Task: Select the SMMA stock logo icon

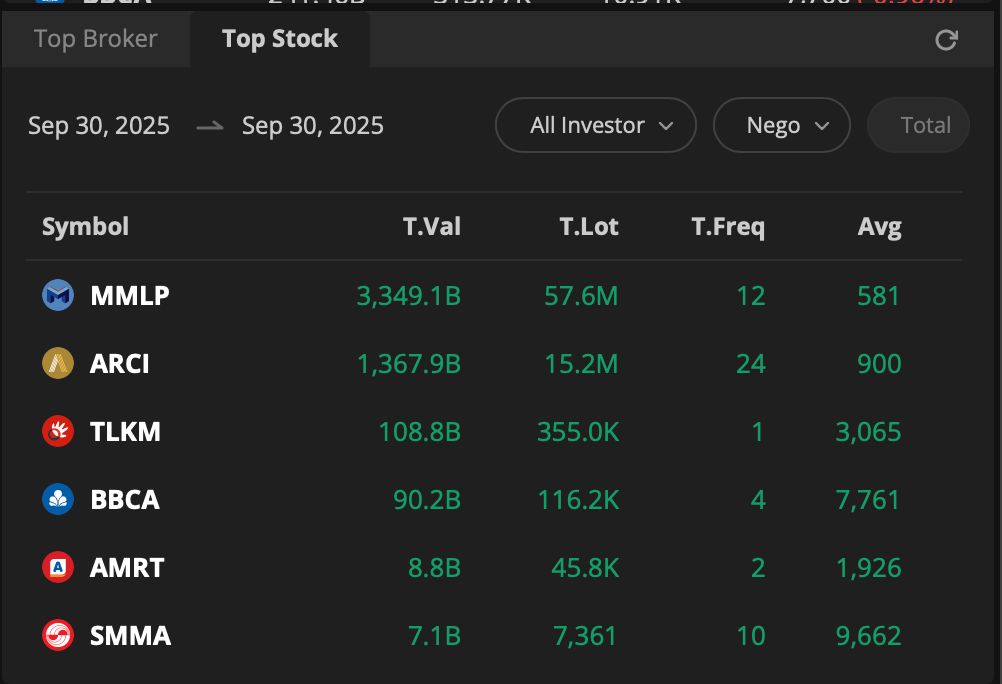Action: click(57, 635)
